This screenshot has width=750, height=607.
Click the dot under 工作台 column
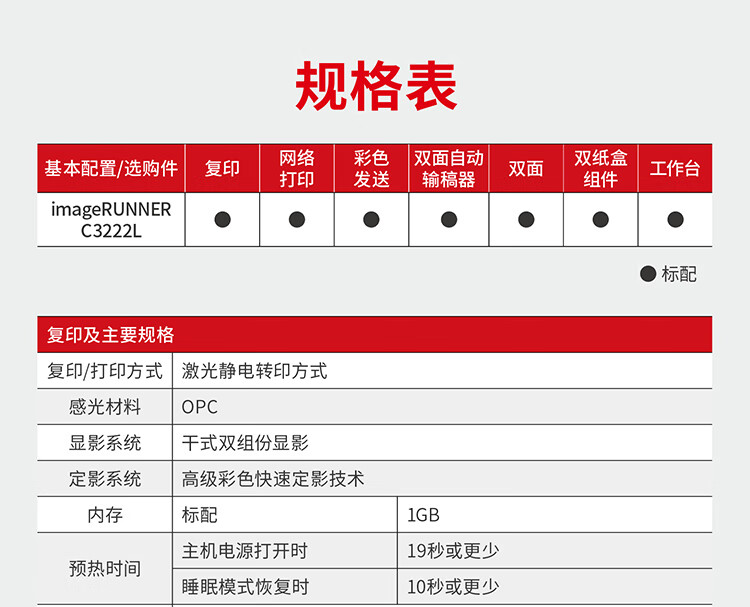pos(675,220)
